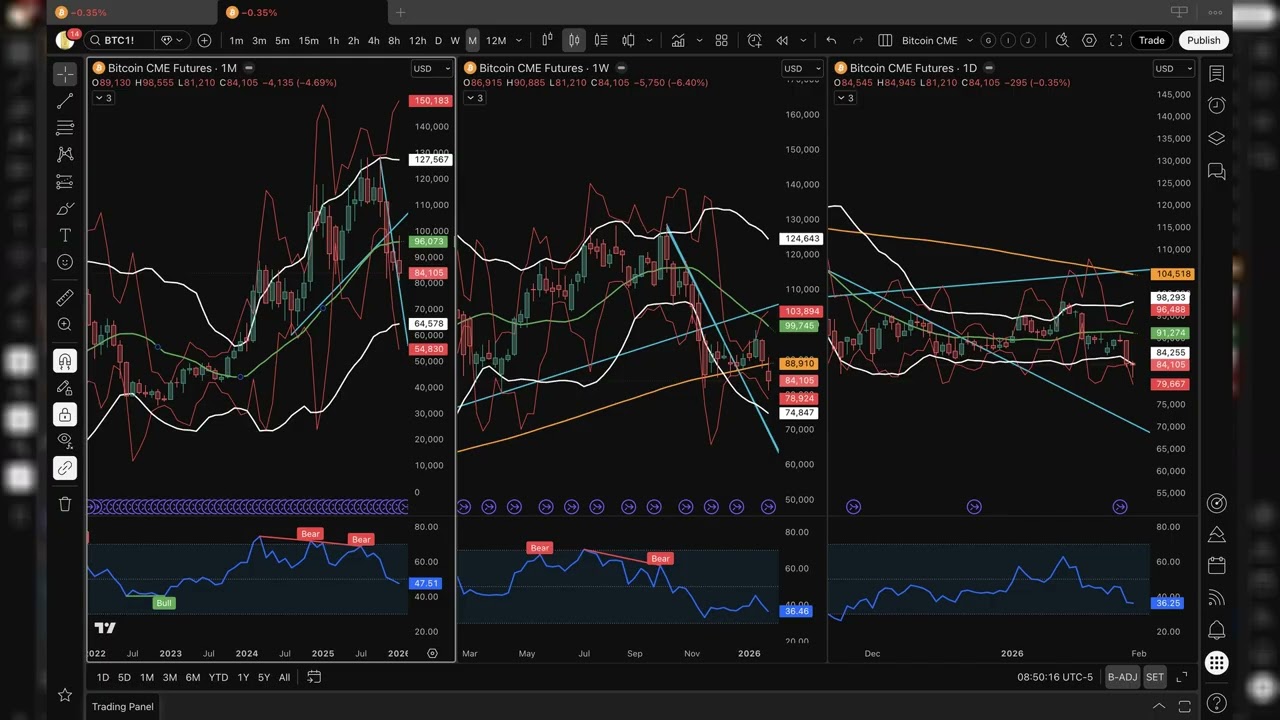Set date range to 3M

pos(170,678)
